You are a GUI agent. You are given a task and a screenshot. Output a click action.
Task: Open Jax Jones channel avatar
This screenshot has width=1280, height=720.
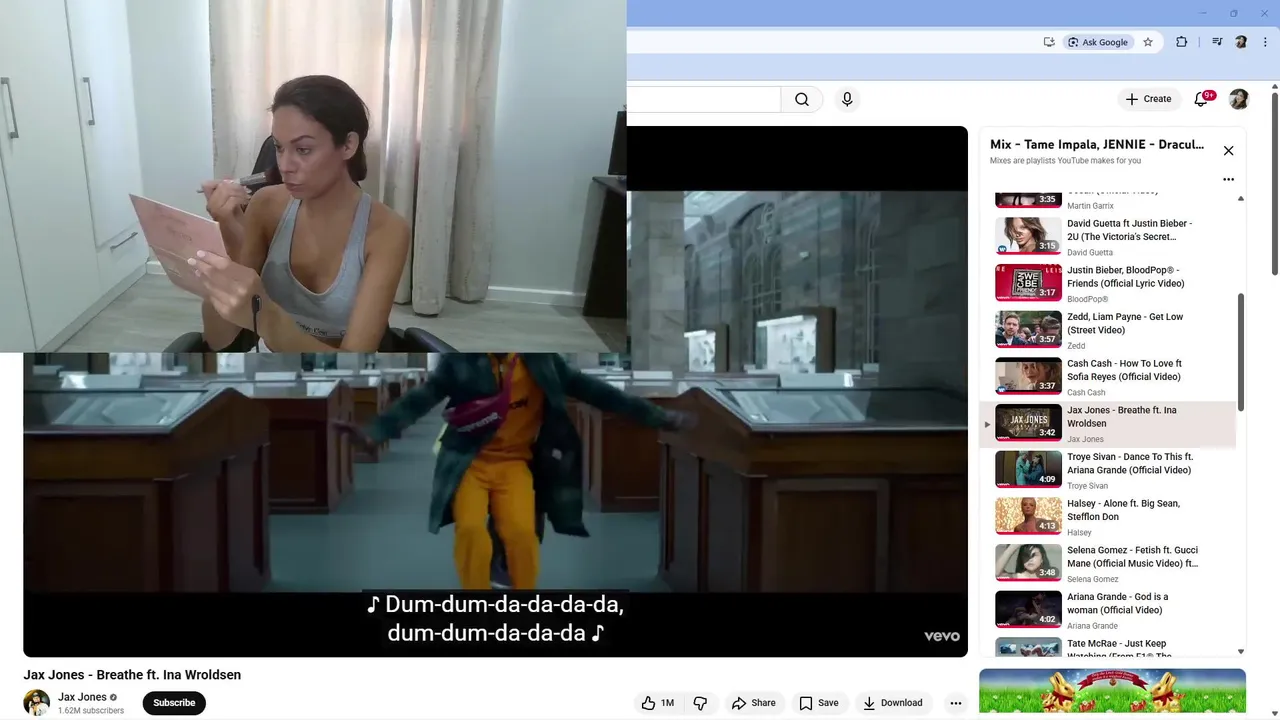(37, 703)
